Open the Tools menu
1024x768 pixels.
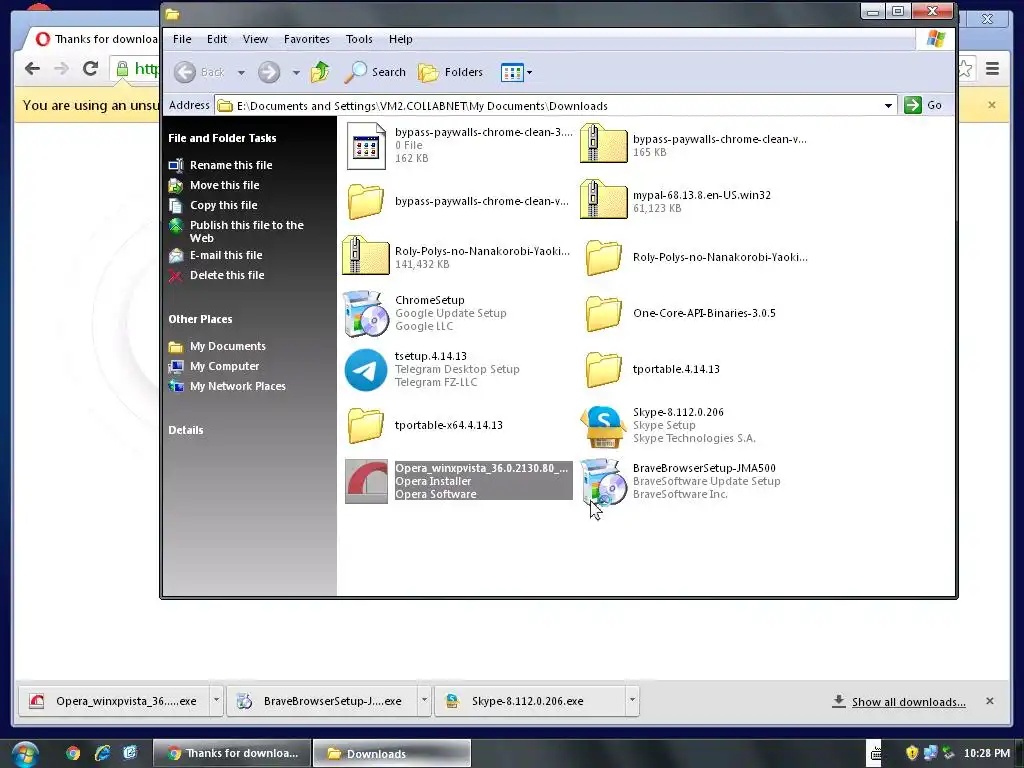click(359, 39)
